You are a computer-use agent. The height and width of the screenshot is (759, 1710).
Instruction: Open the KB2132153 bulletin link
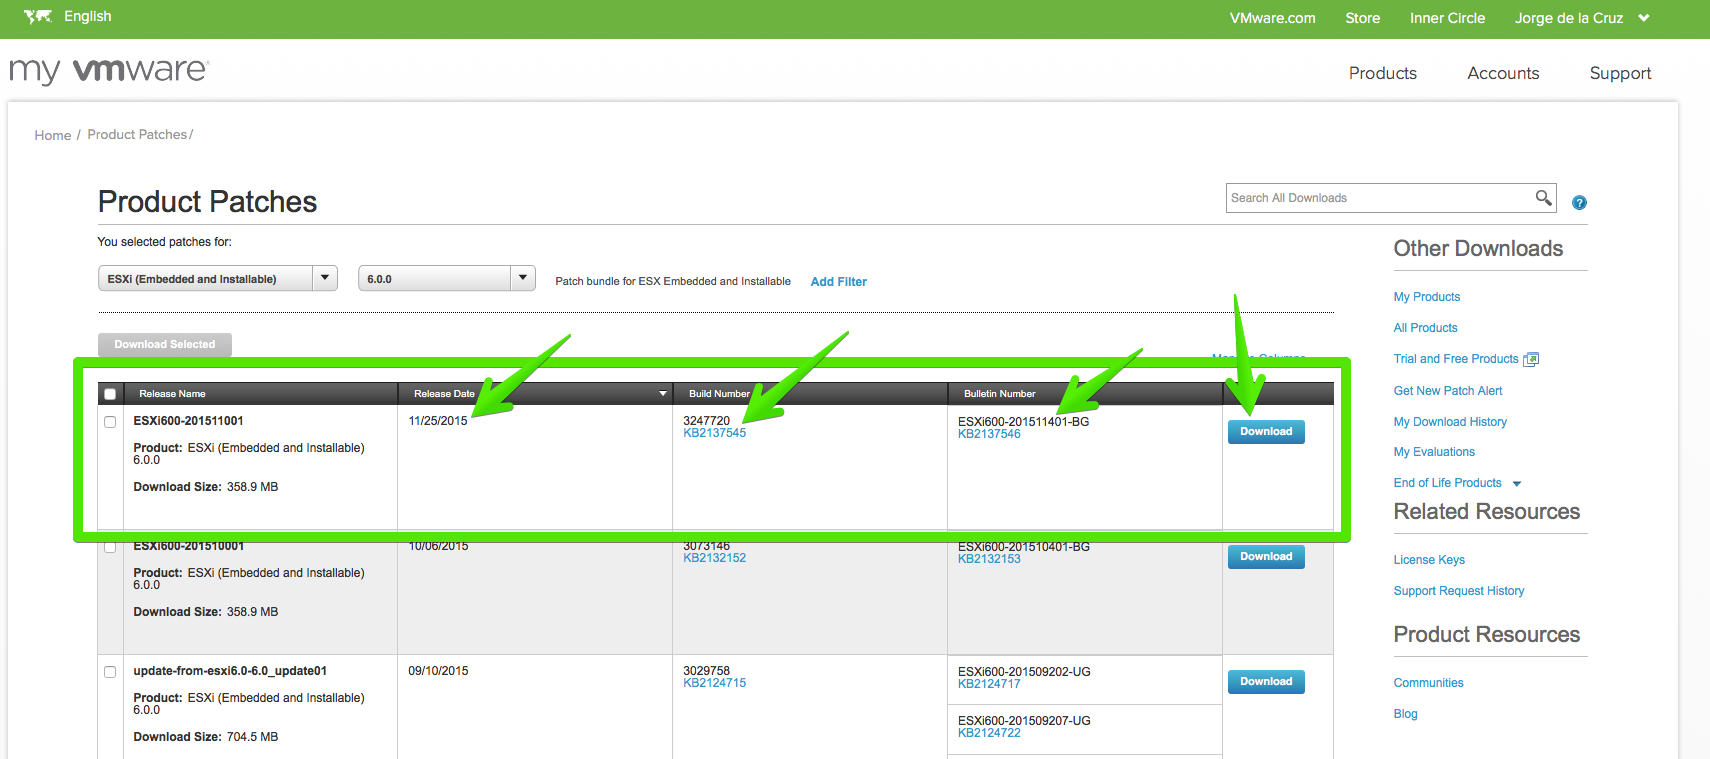[989, 559]
